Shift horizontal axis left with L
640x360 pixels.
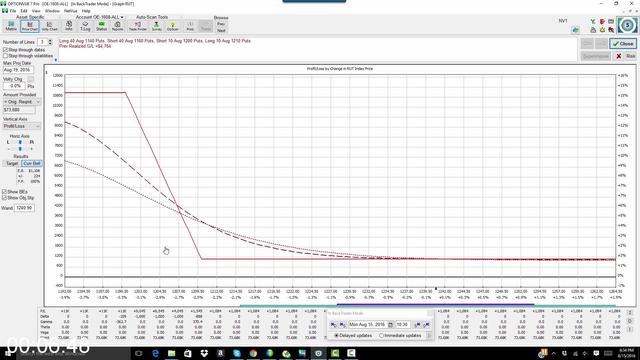(8, 142)
